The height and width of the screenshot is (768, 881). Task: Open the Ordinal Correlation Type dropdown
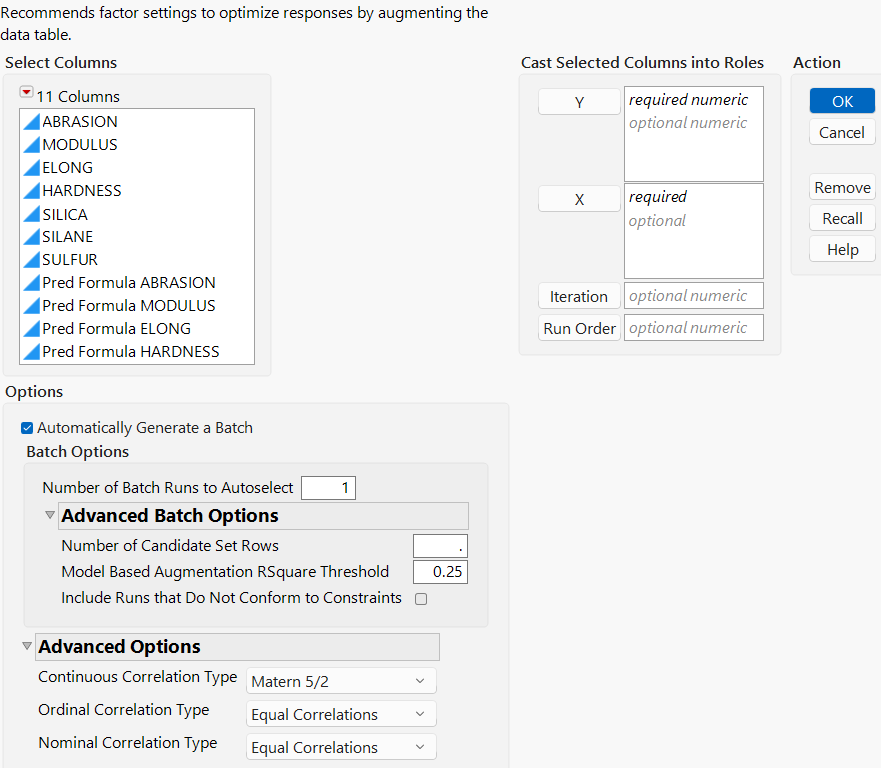tap(341, 713)
